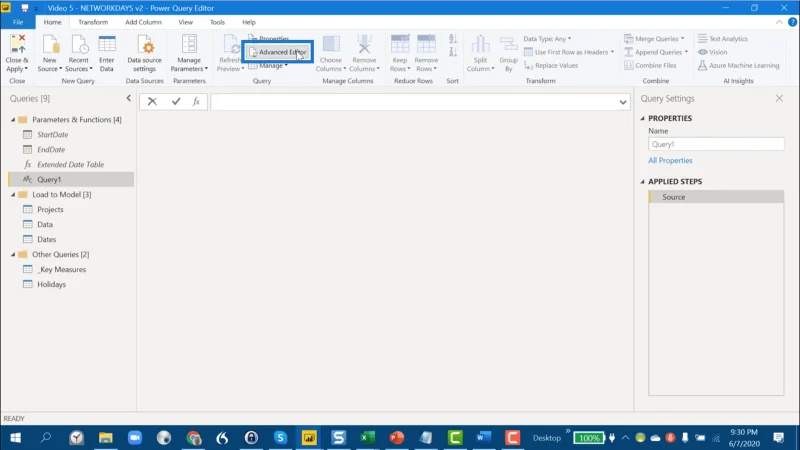Click the Enter Data icon

click(107, 44)
